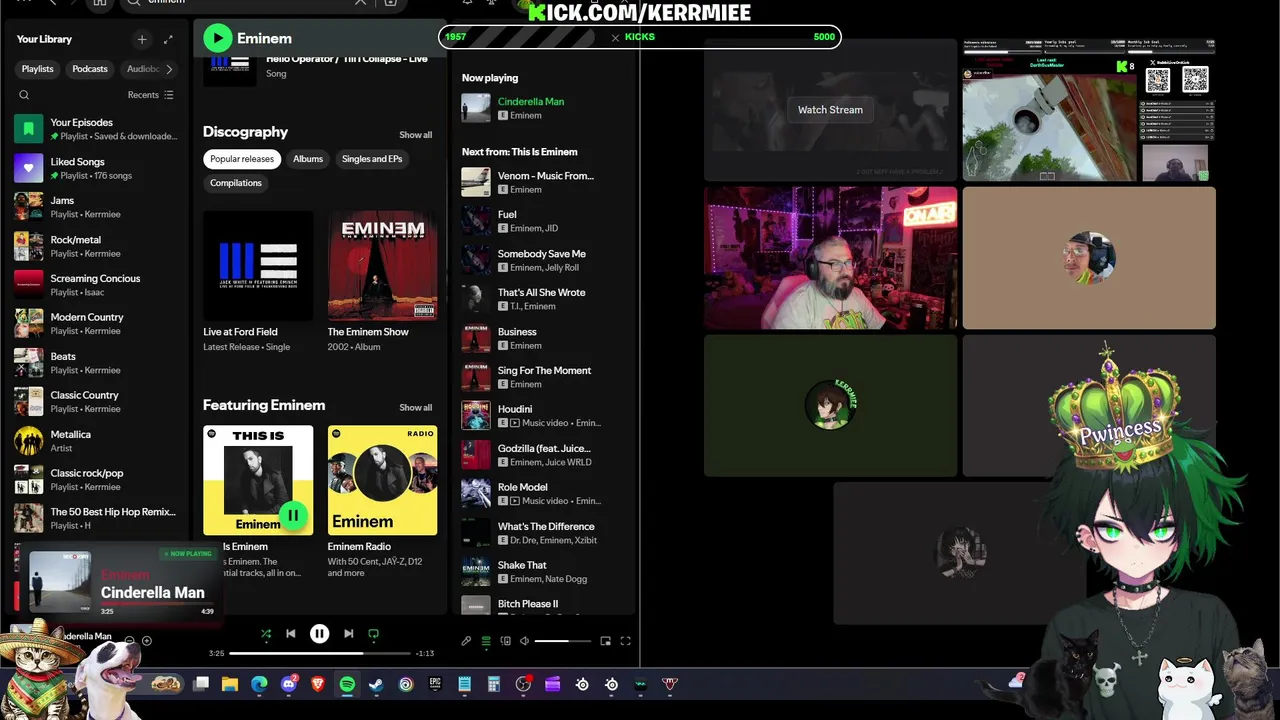1280x720 pixels.
Task: Skip to the next track
Action: [348, 633]
